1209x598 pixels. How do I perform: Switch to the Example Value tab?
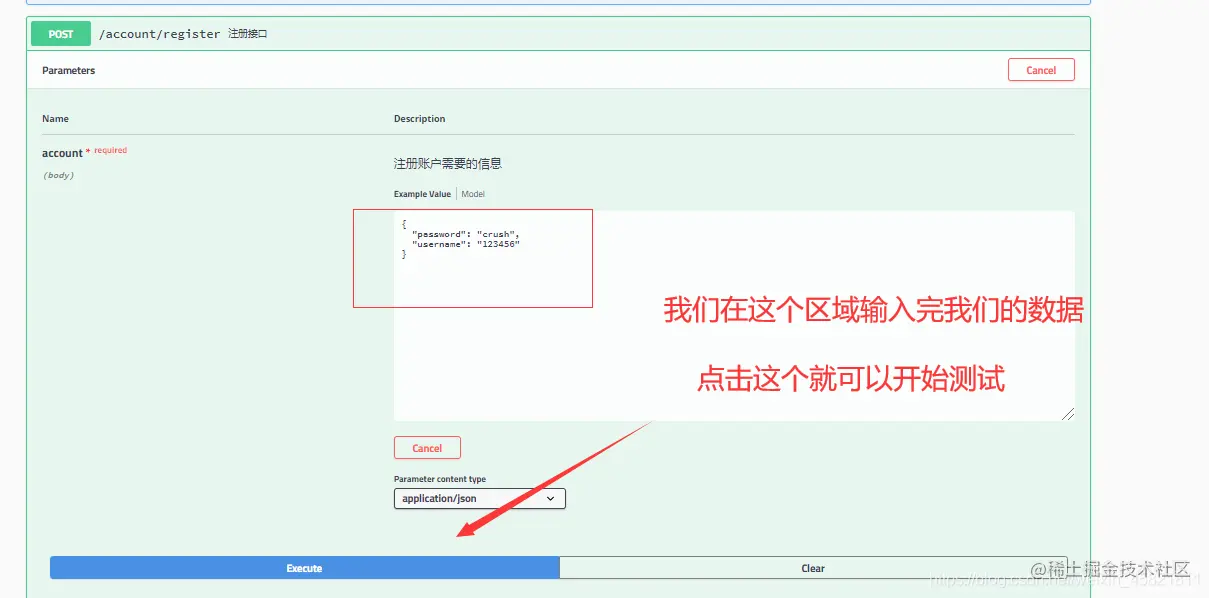coord(422,193)
